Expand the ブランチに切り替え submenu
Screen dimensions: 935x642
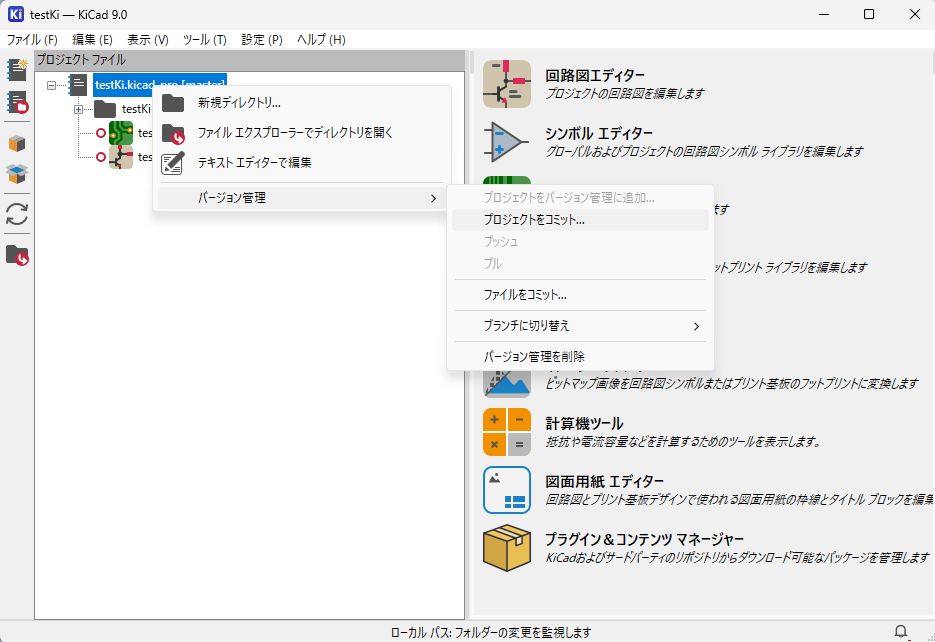(x=580, y=326)
